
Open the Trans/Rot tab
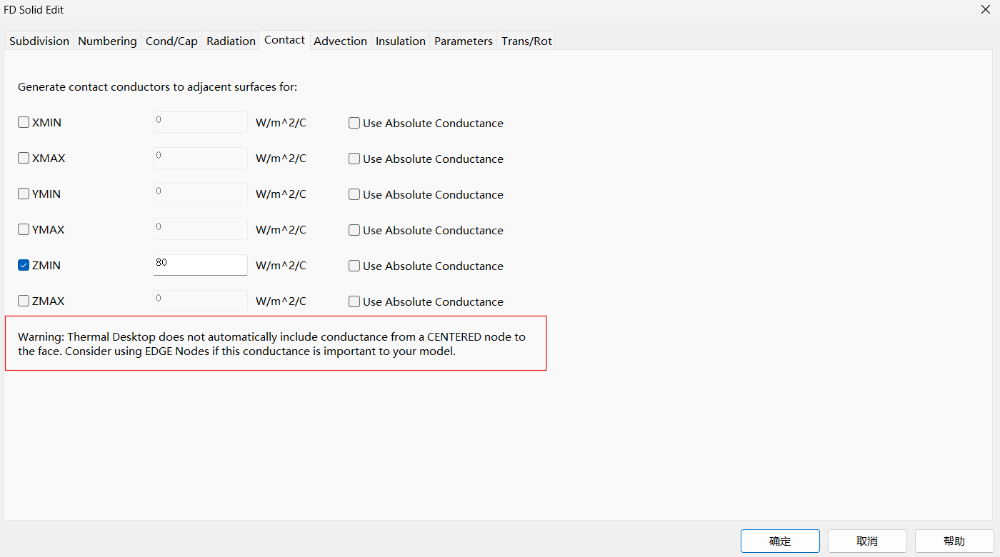pyautogui.click(x=526, y=41)
